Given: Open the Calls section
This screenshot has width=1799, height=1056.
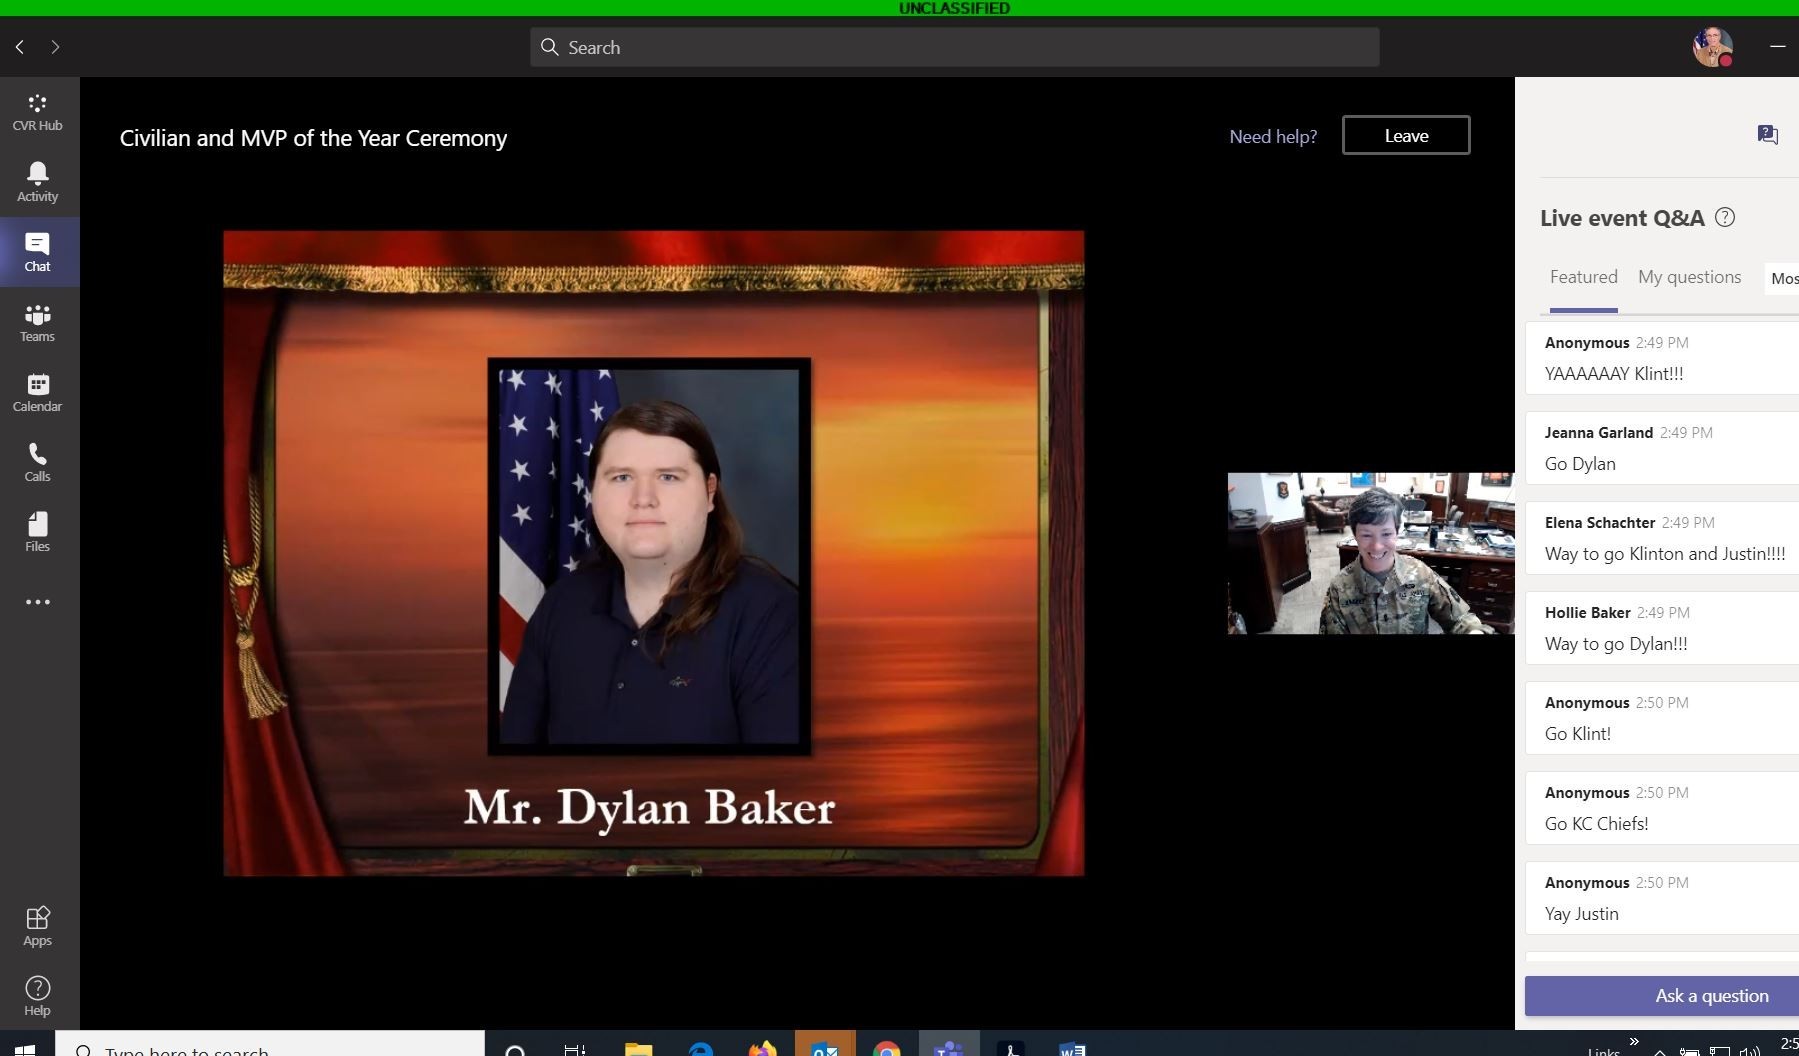Looking at the screenshot, I should click(x=37, y=462).
